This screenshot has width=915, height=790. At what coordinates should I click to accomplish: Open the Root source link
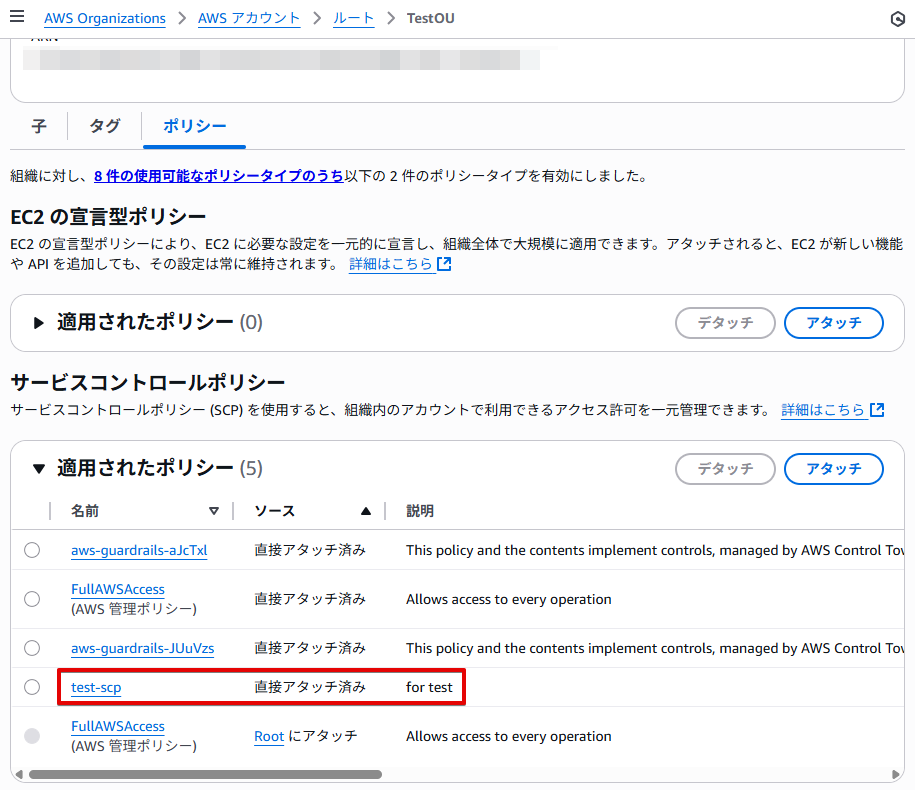[269, 736]
